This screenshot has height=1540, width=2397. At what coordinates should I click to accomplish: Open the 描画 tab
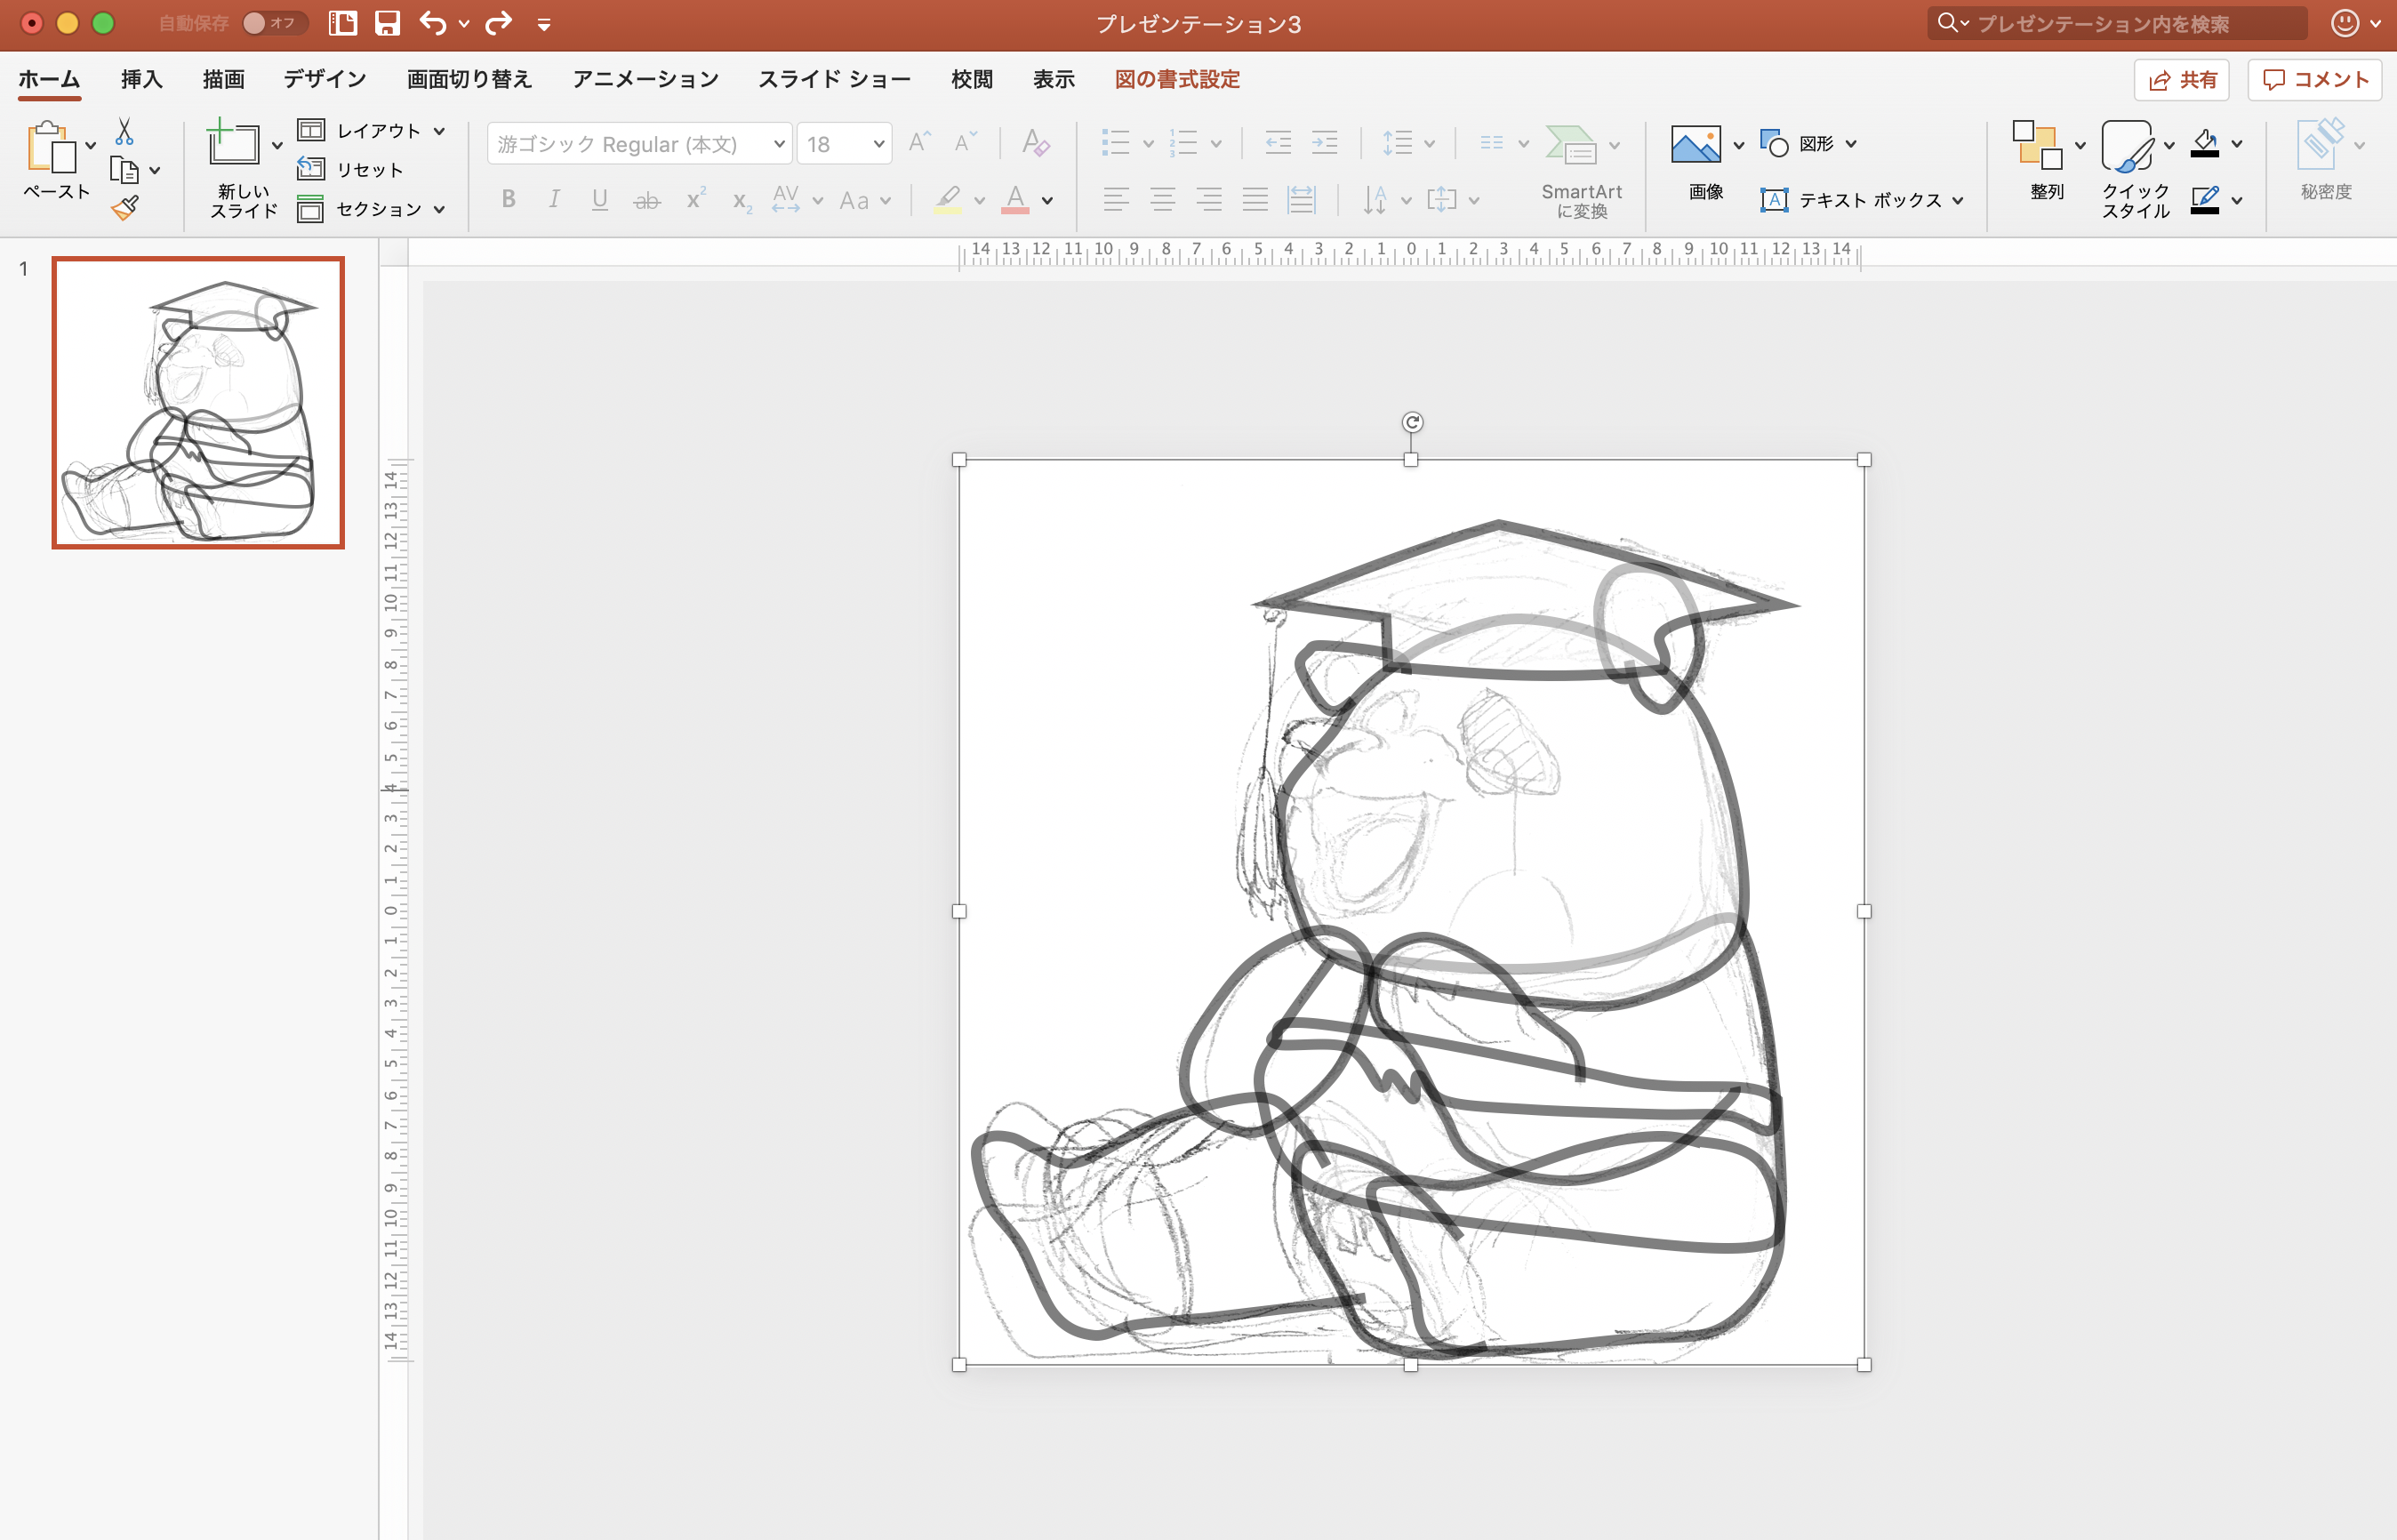(x=223, y=79)
